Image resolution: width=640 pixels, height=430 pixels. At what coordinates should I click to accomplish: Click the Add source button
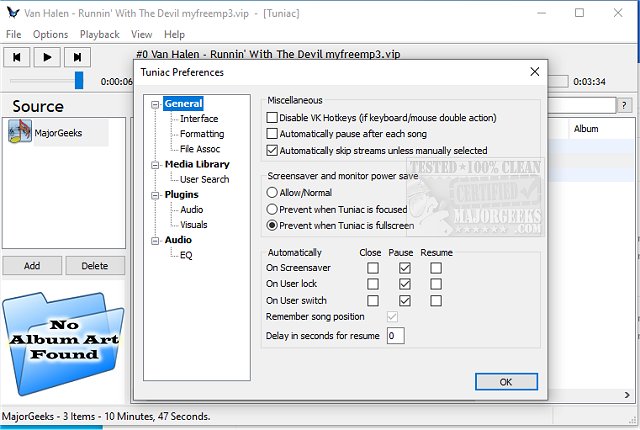[x=32, y=266]
